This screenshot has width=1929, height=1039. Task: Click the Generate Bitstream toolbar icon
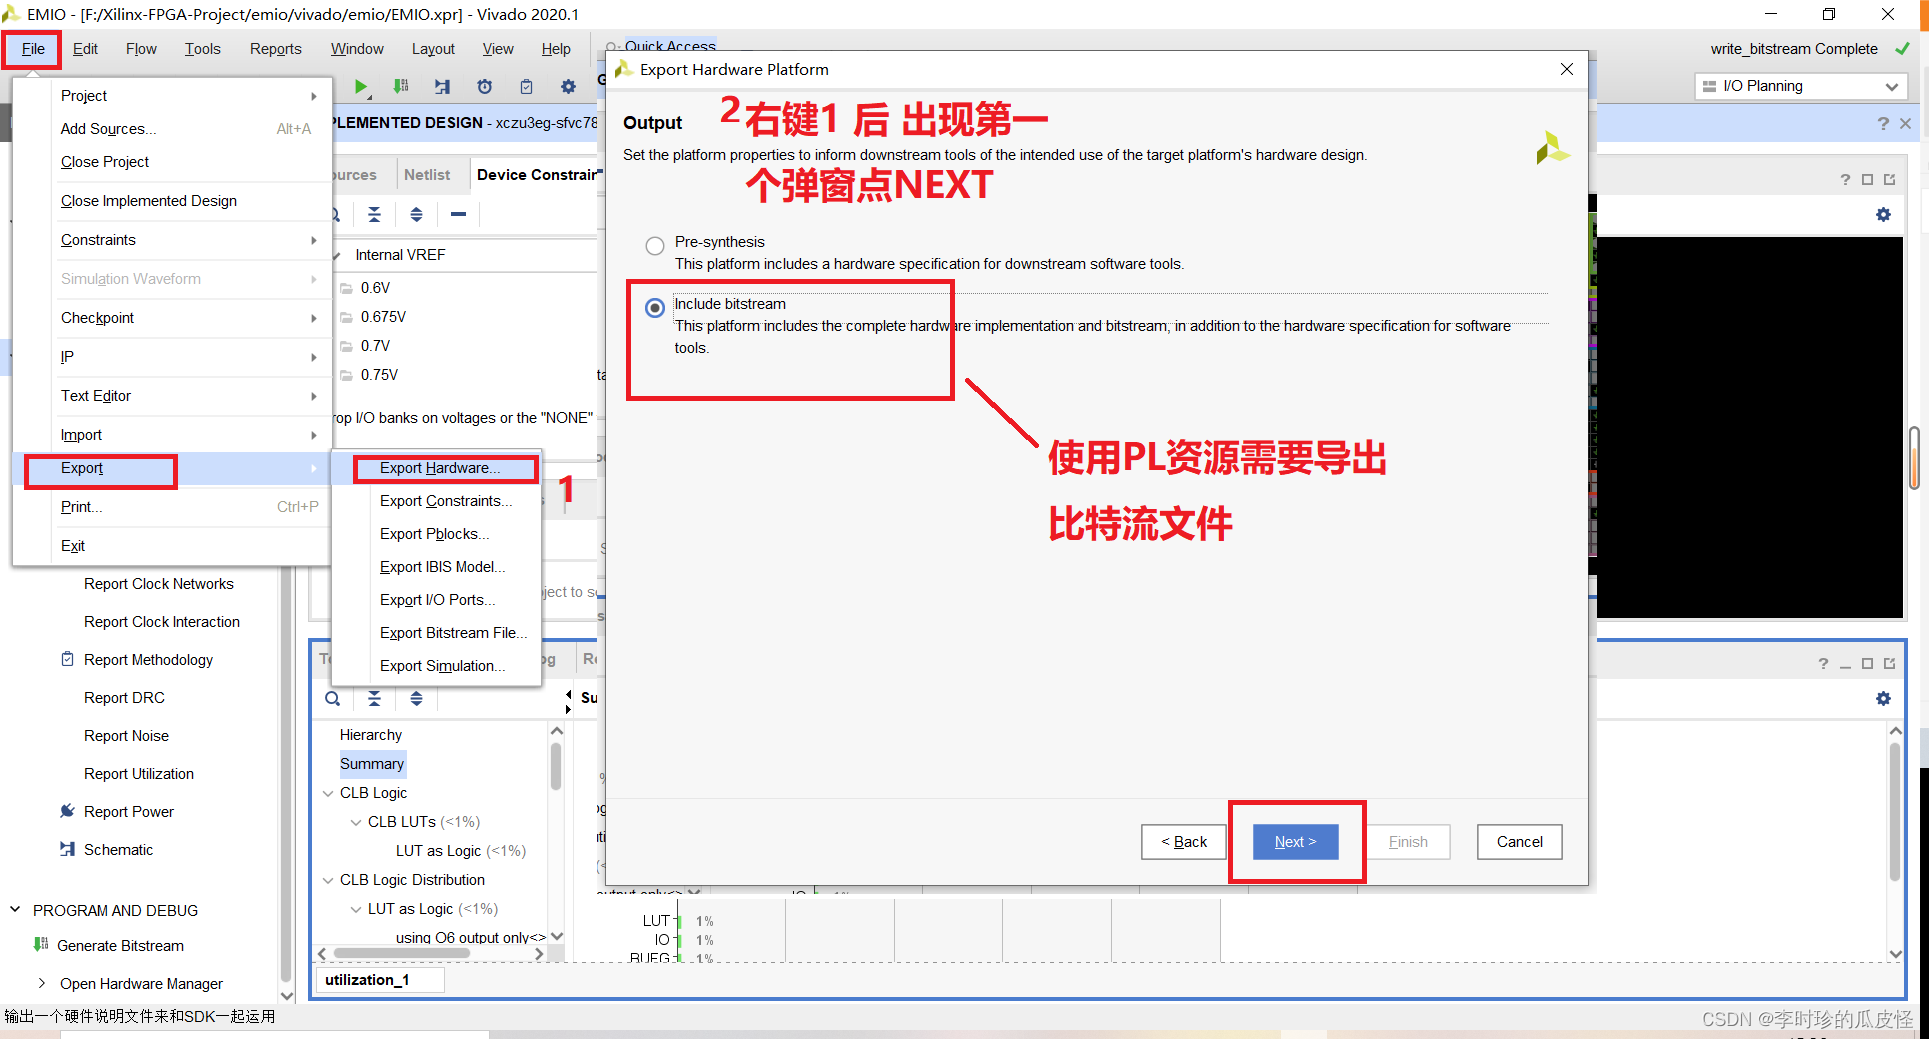401,87
